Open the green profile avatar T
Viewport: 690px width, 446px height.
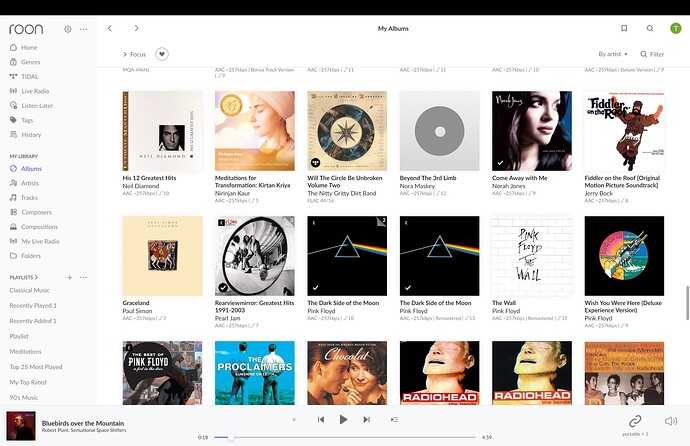tap(675, 28)
